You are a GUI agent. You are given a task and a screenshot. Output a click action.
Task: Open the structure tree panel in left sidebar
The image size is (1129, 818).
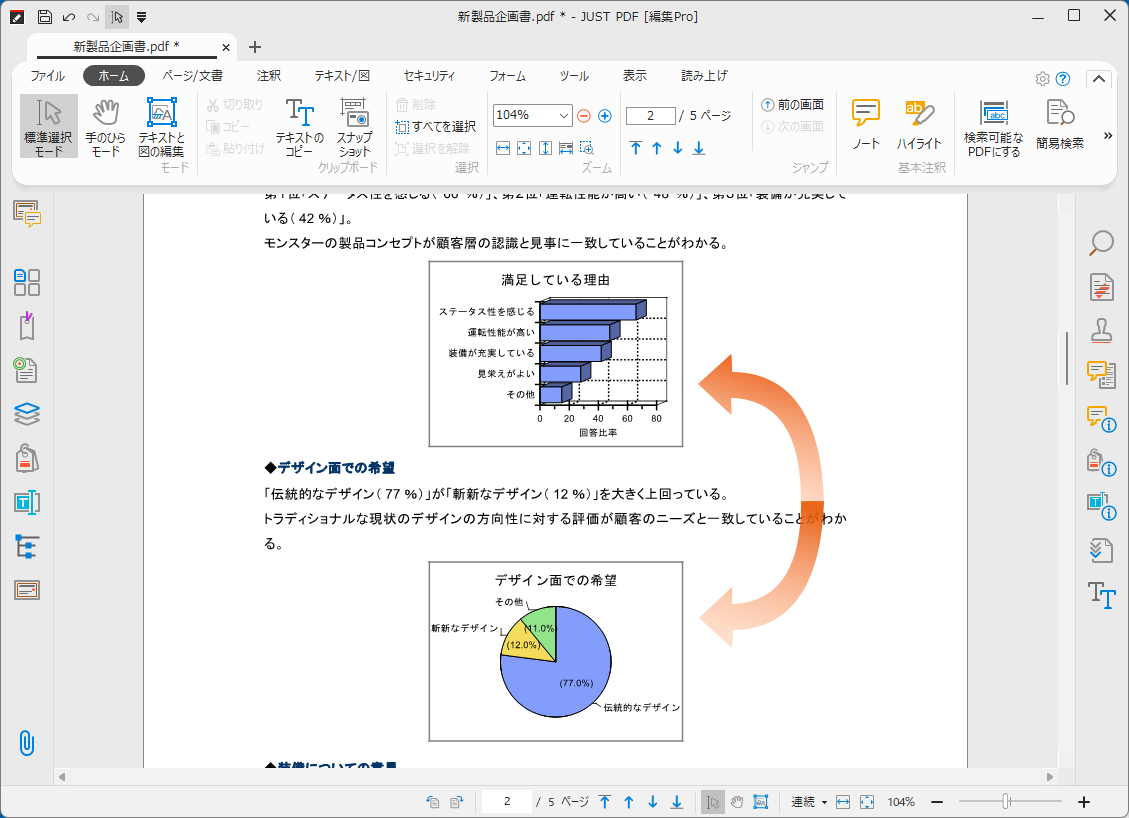tap(27, 547)
